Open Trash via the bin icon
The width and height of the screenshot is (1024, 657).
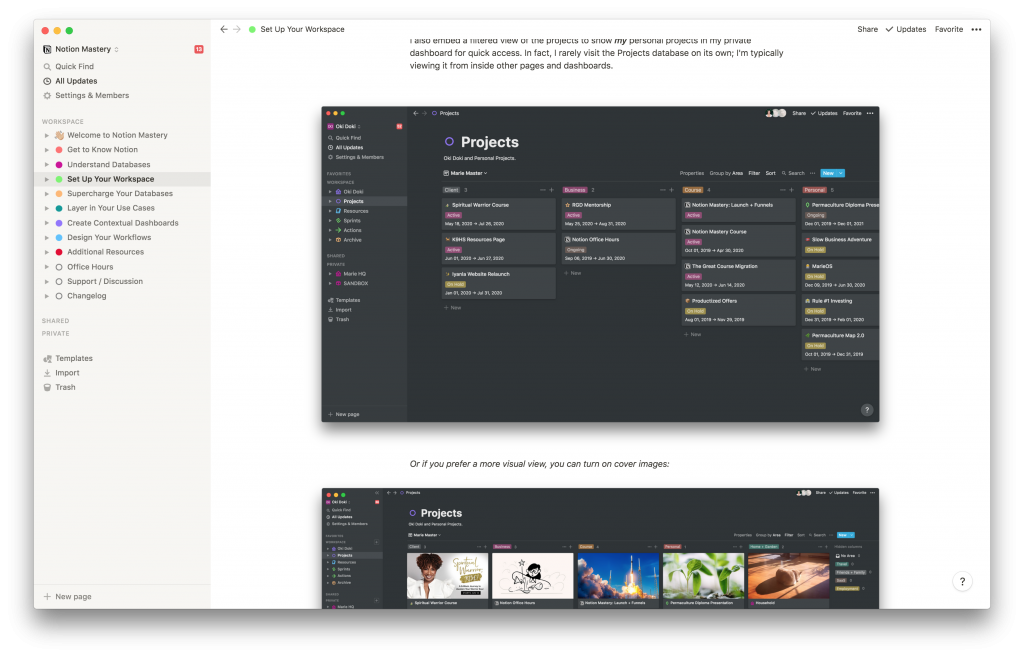coord(47,387)
